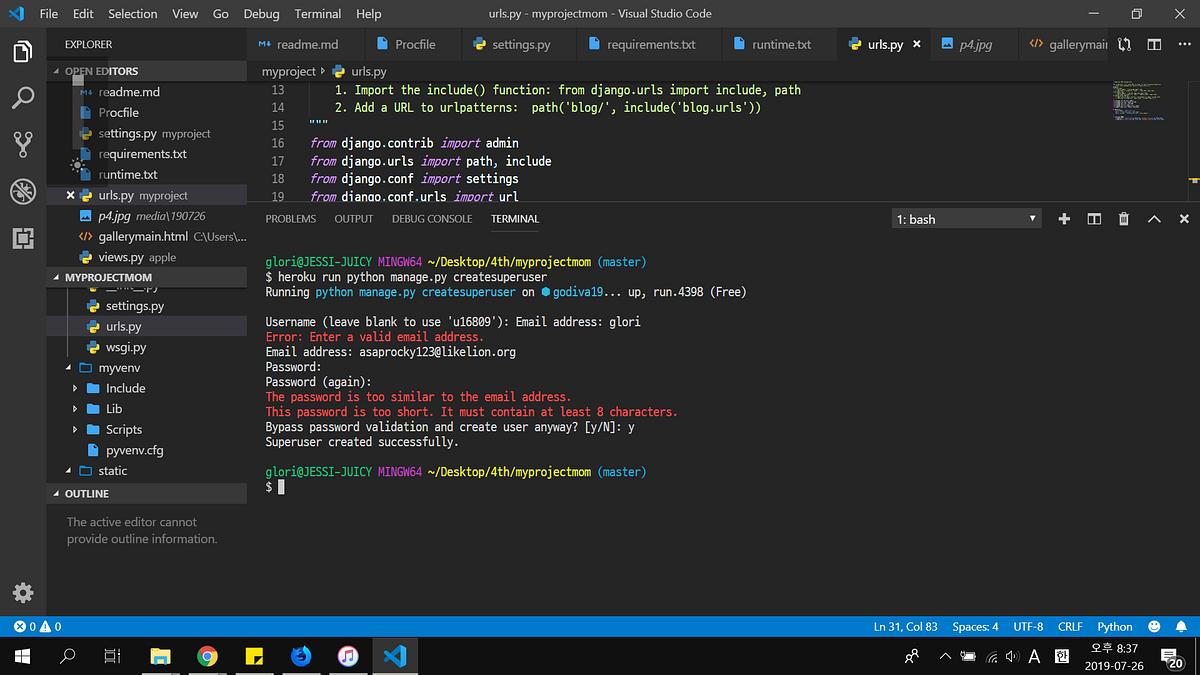Open the Source Control view

23,145
